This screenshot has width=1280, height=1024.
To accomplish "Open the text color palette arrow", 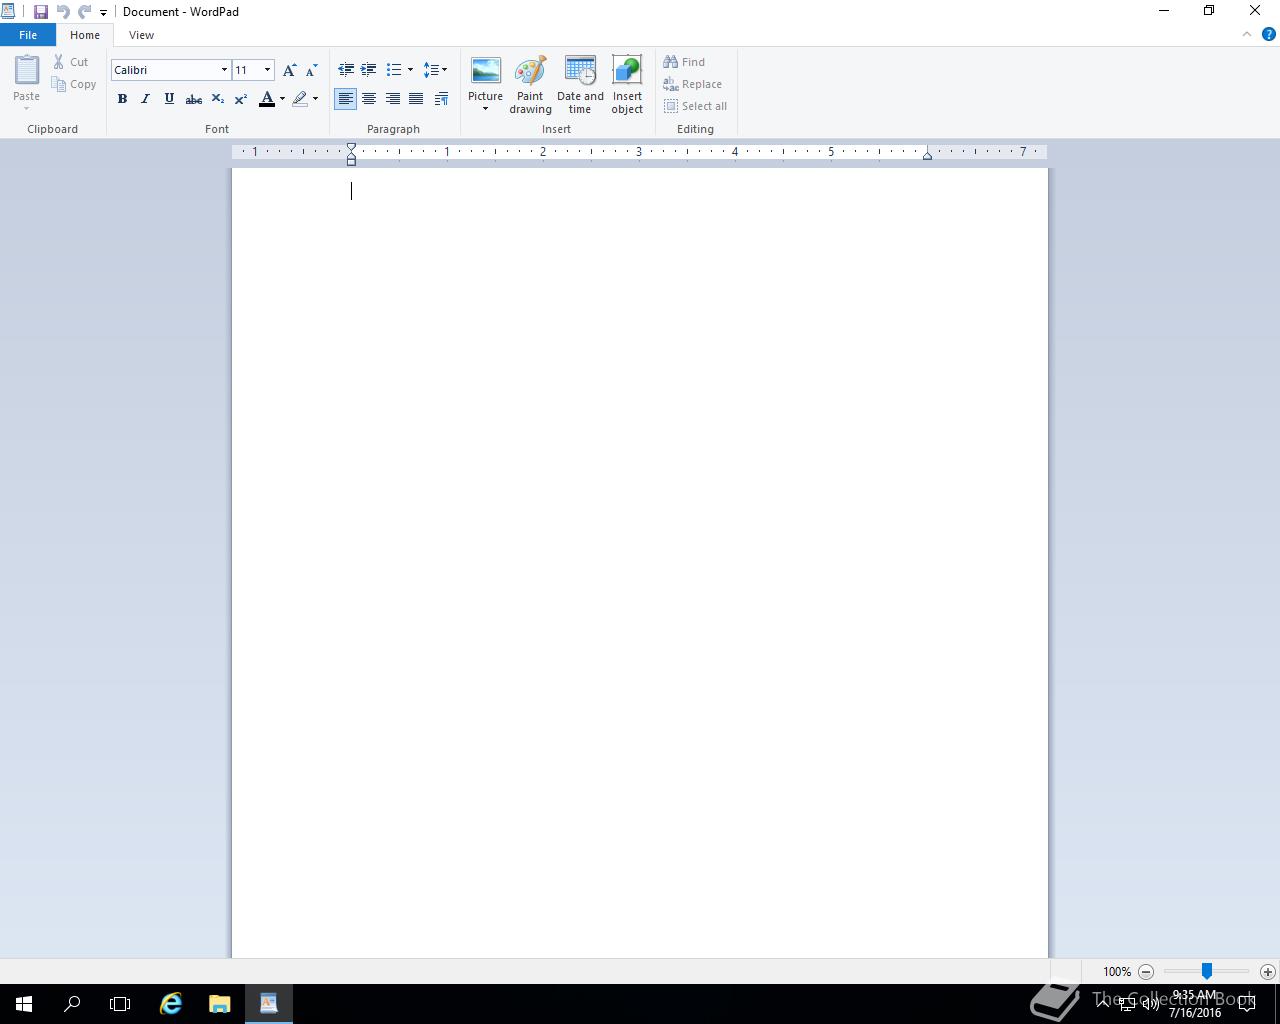I will (282, 99).
